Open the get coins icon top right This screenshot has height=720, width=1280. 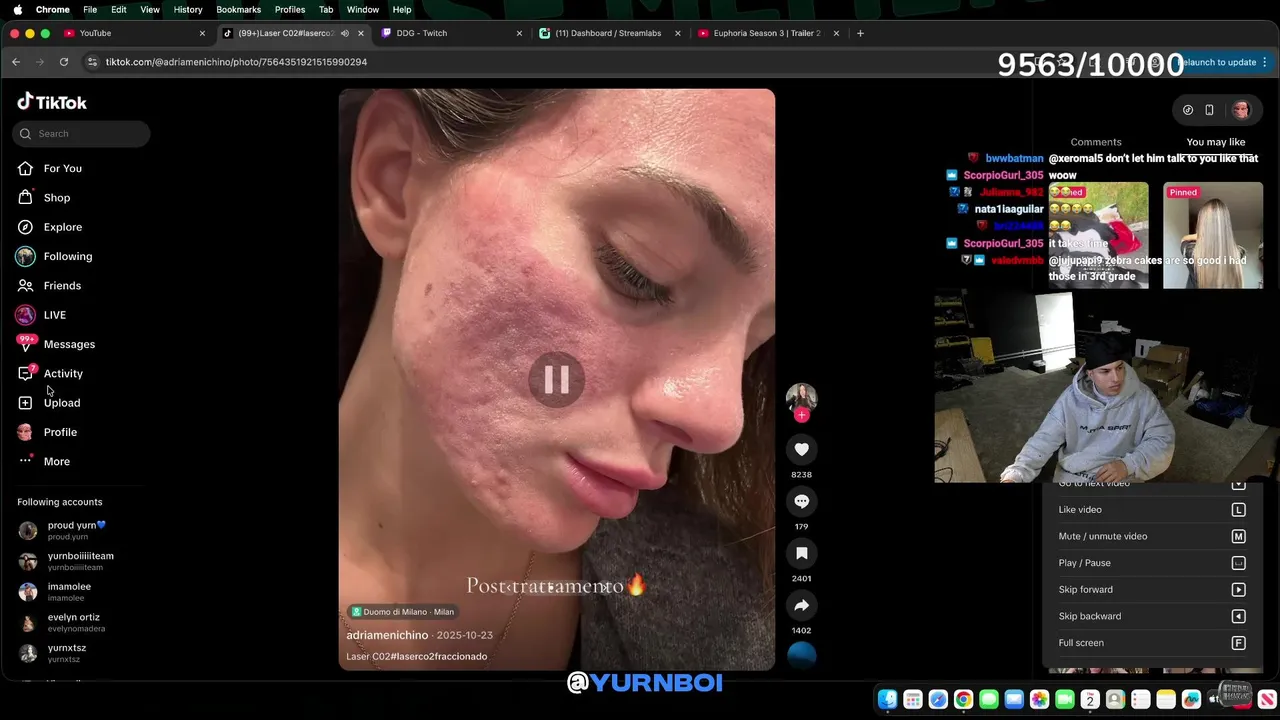[1187, 110]
